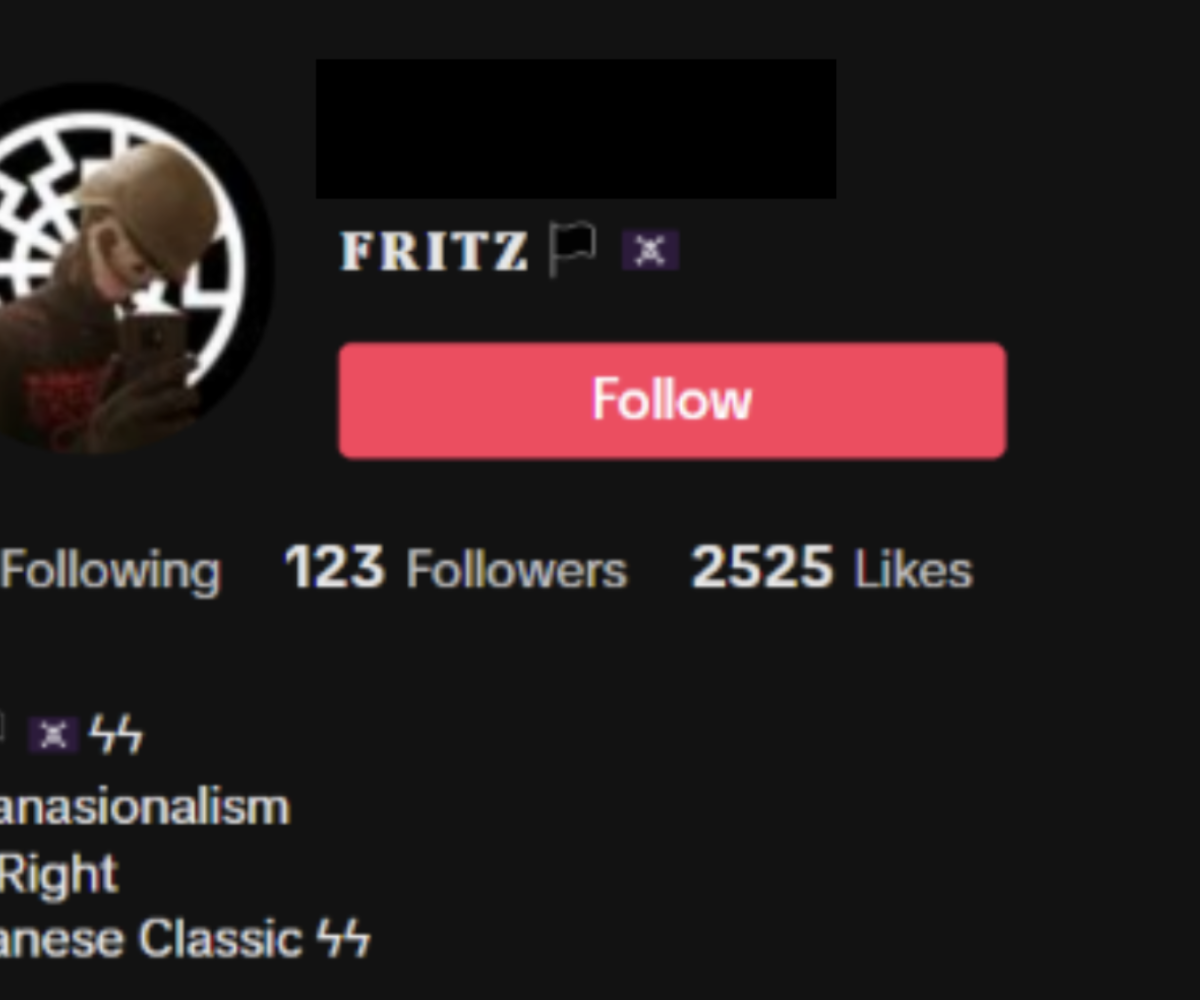Click the rune symbol after 'Classic'
Image resolution: width=1200 pixels, height=1000 pixels.
click(343, 939)
